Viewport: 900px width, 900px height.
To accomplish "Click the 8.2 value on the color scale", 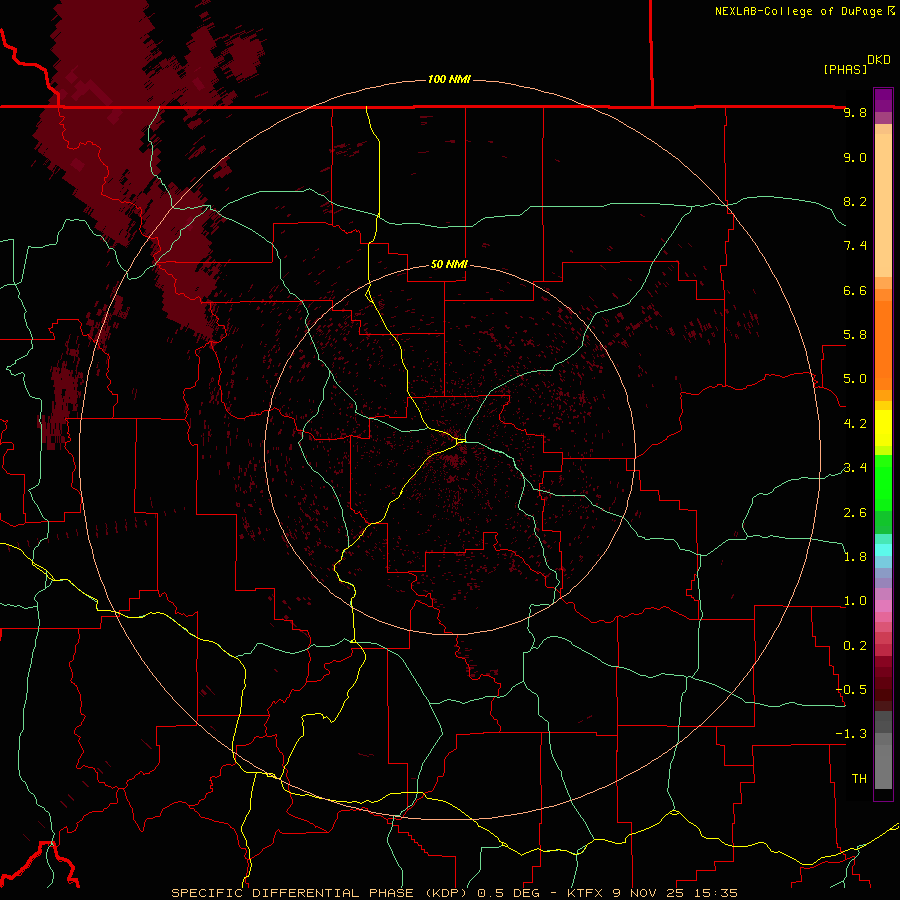I will 855,202.
